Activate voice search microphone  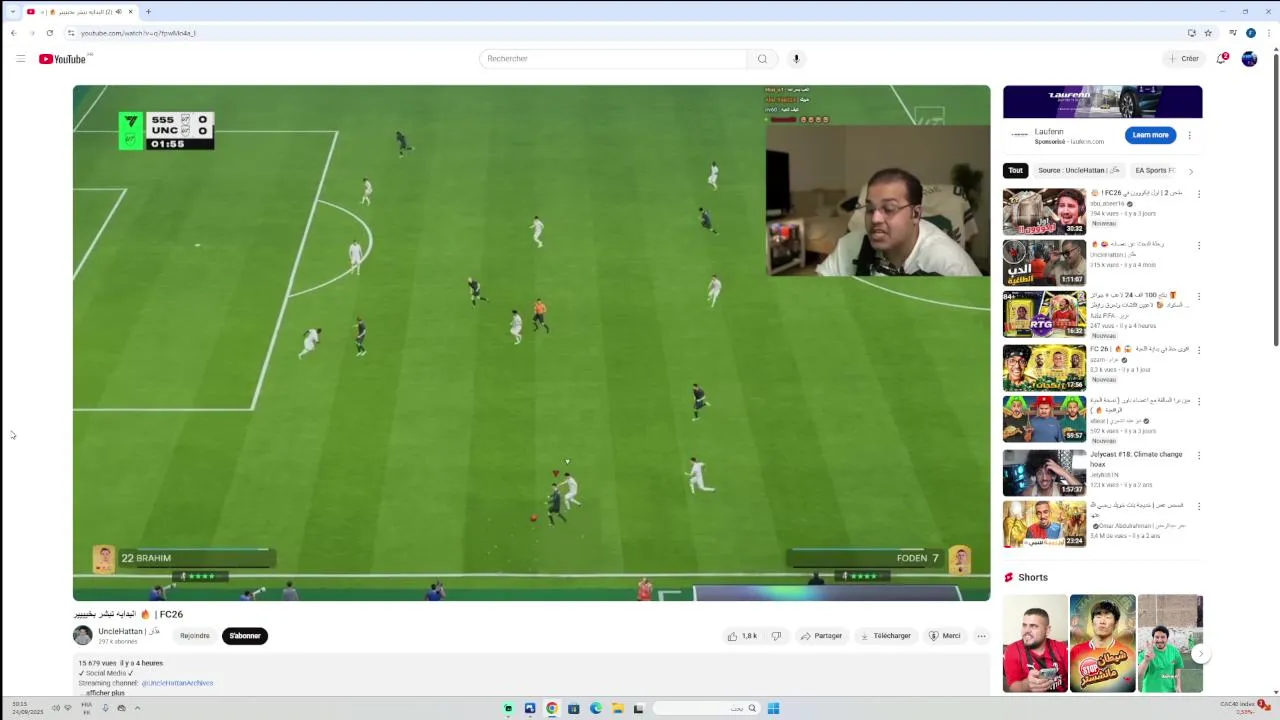[796, 59]
